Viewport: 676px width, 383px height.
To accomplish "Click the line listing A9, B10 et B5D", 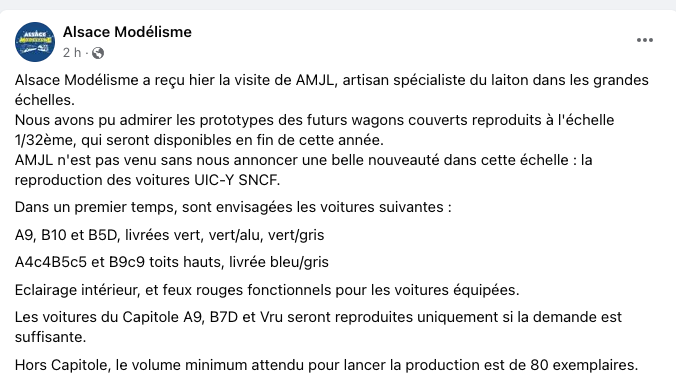I will 169,235.
